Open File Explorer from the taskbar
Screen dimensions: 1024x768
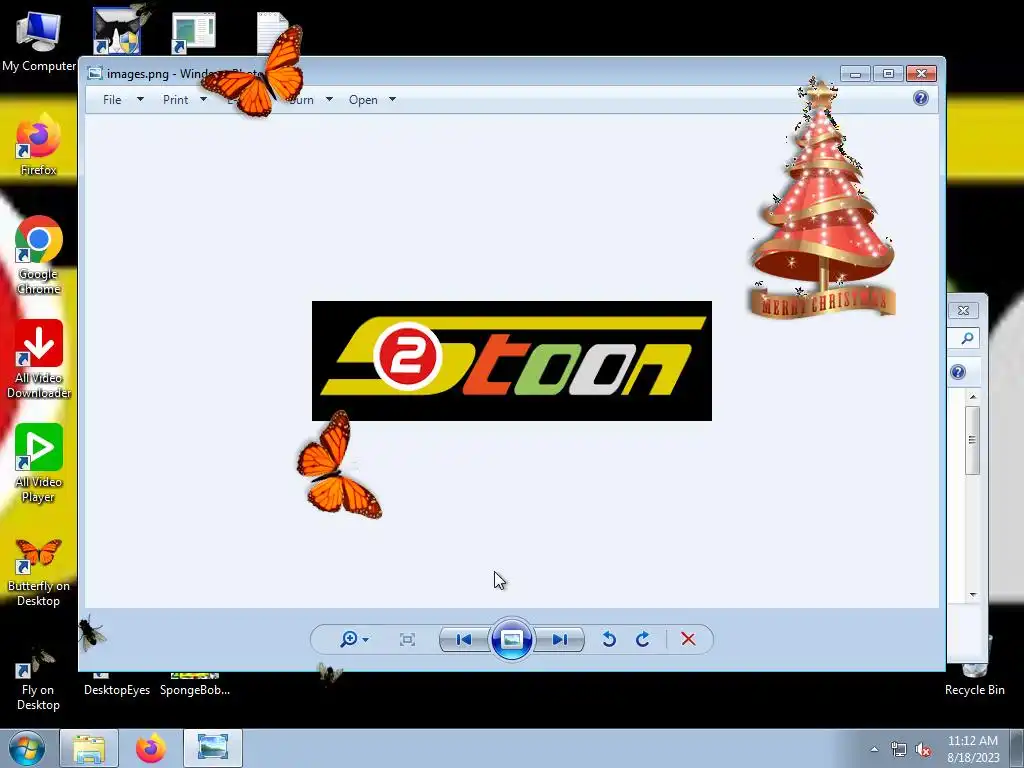click(89, 748)
